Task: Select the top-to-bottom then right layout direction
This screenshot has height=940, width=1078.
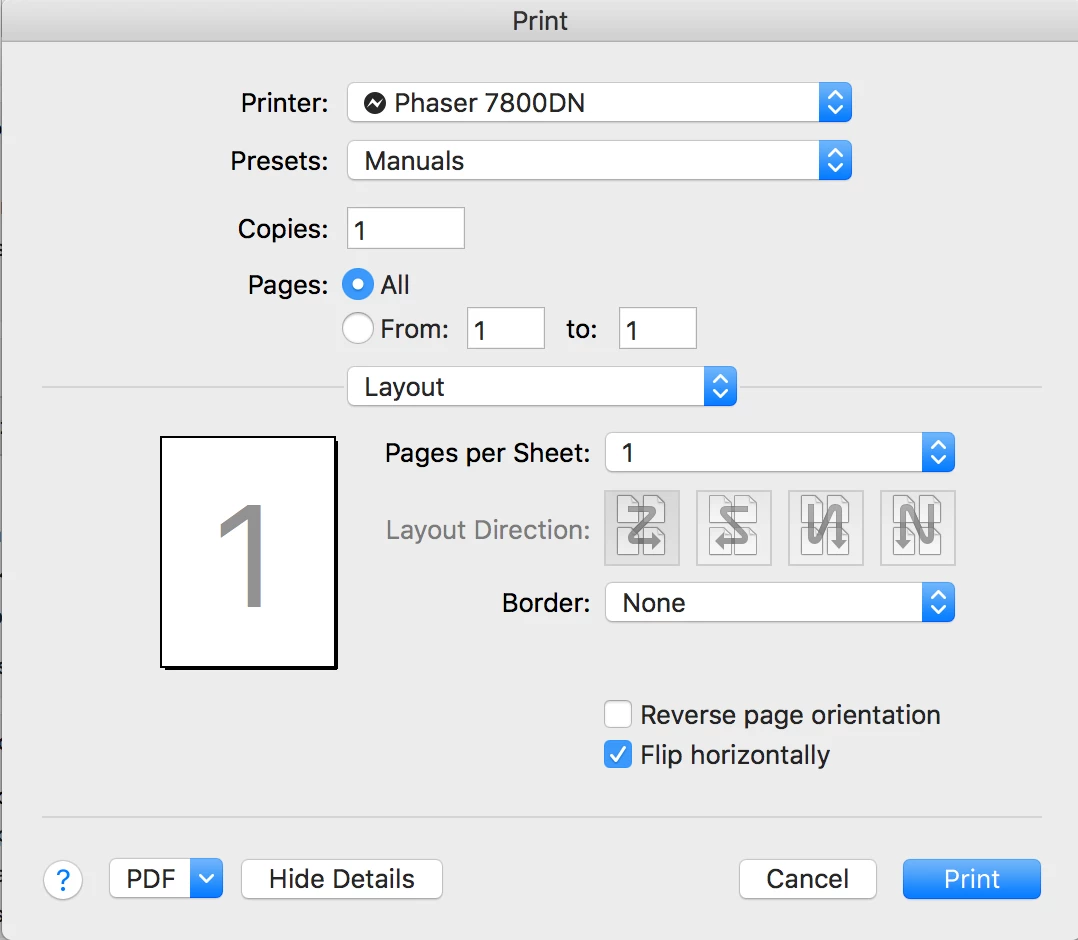Action: tap(826, 527)
